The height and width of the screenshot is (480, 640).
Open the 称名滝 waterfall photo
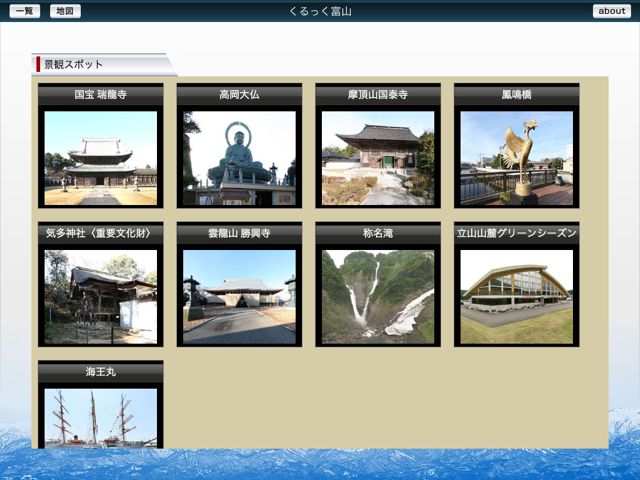[x=378, y=297]
